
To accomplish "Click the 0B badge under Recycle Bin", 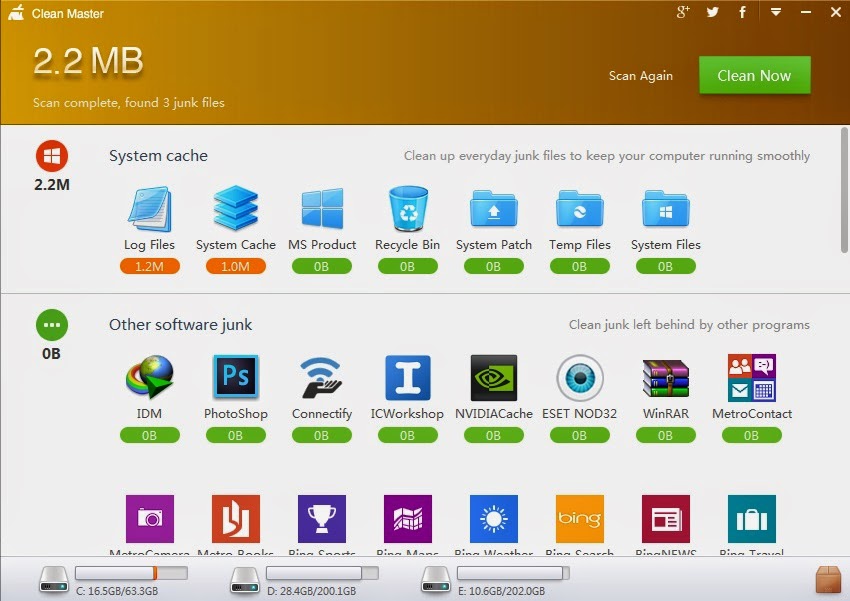I will (408, 266).
